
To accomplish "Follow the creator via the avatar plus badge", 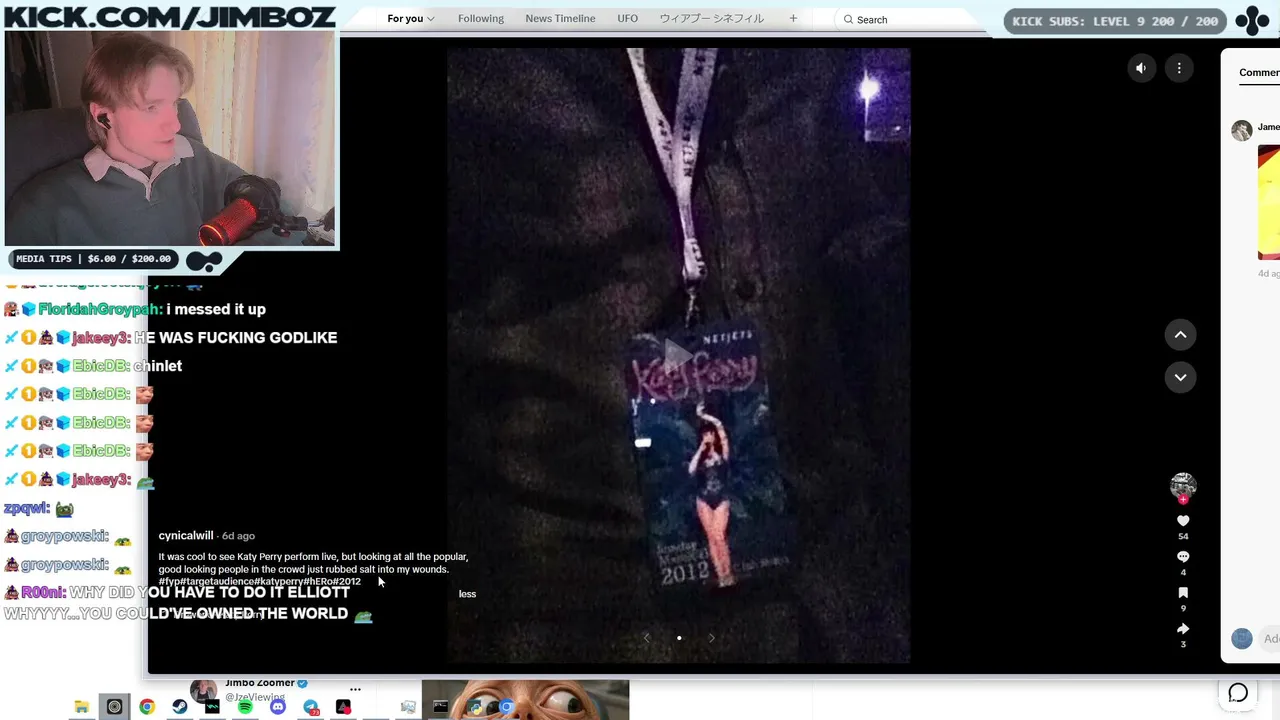I will click(1183, 499).
